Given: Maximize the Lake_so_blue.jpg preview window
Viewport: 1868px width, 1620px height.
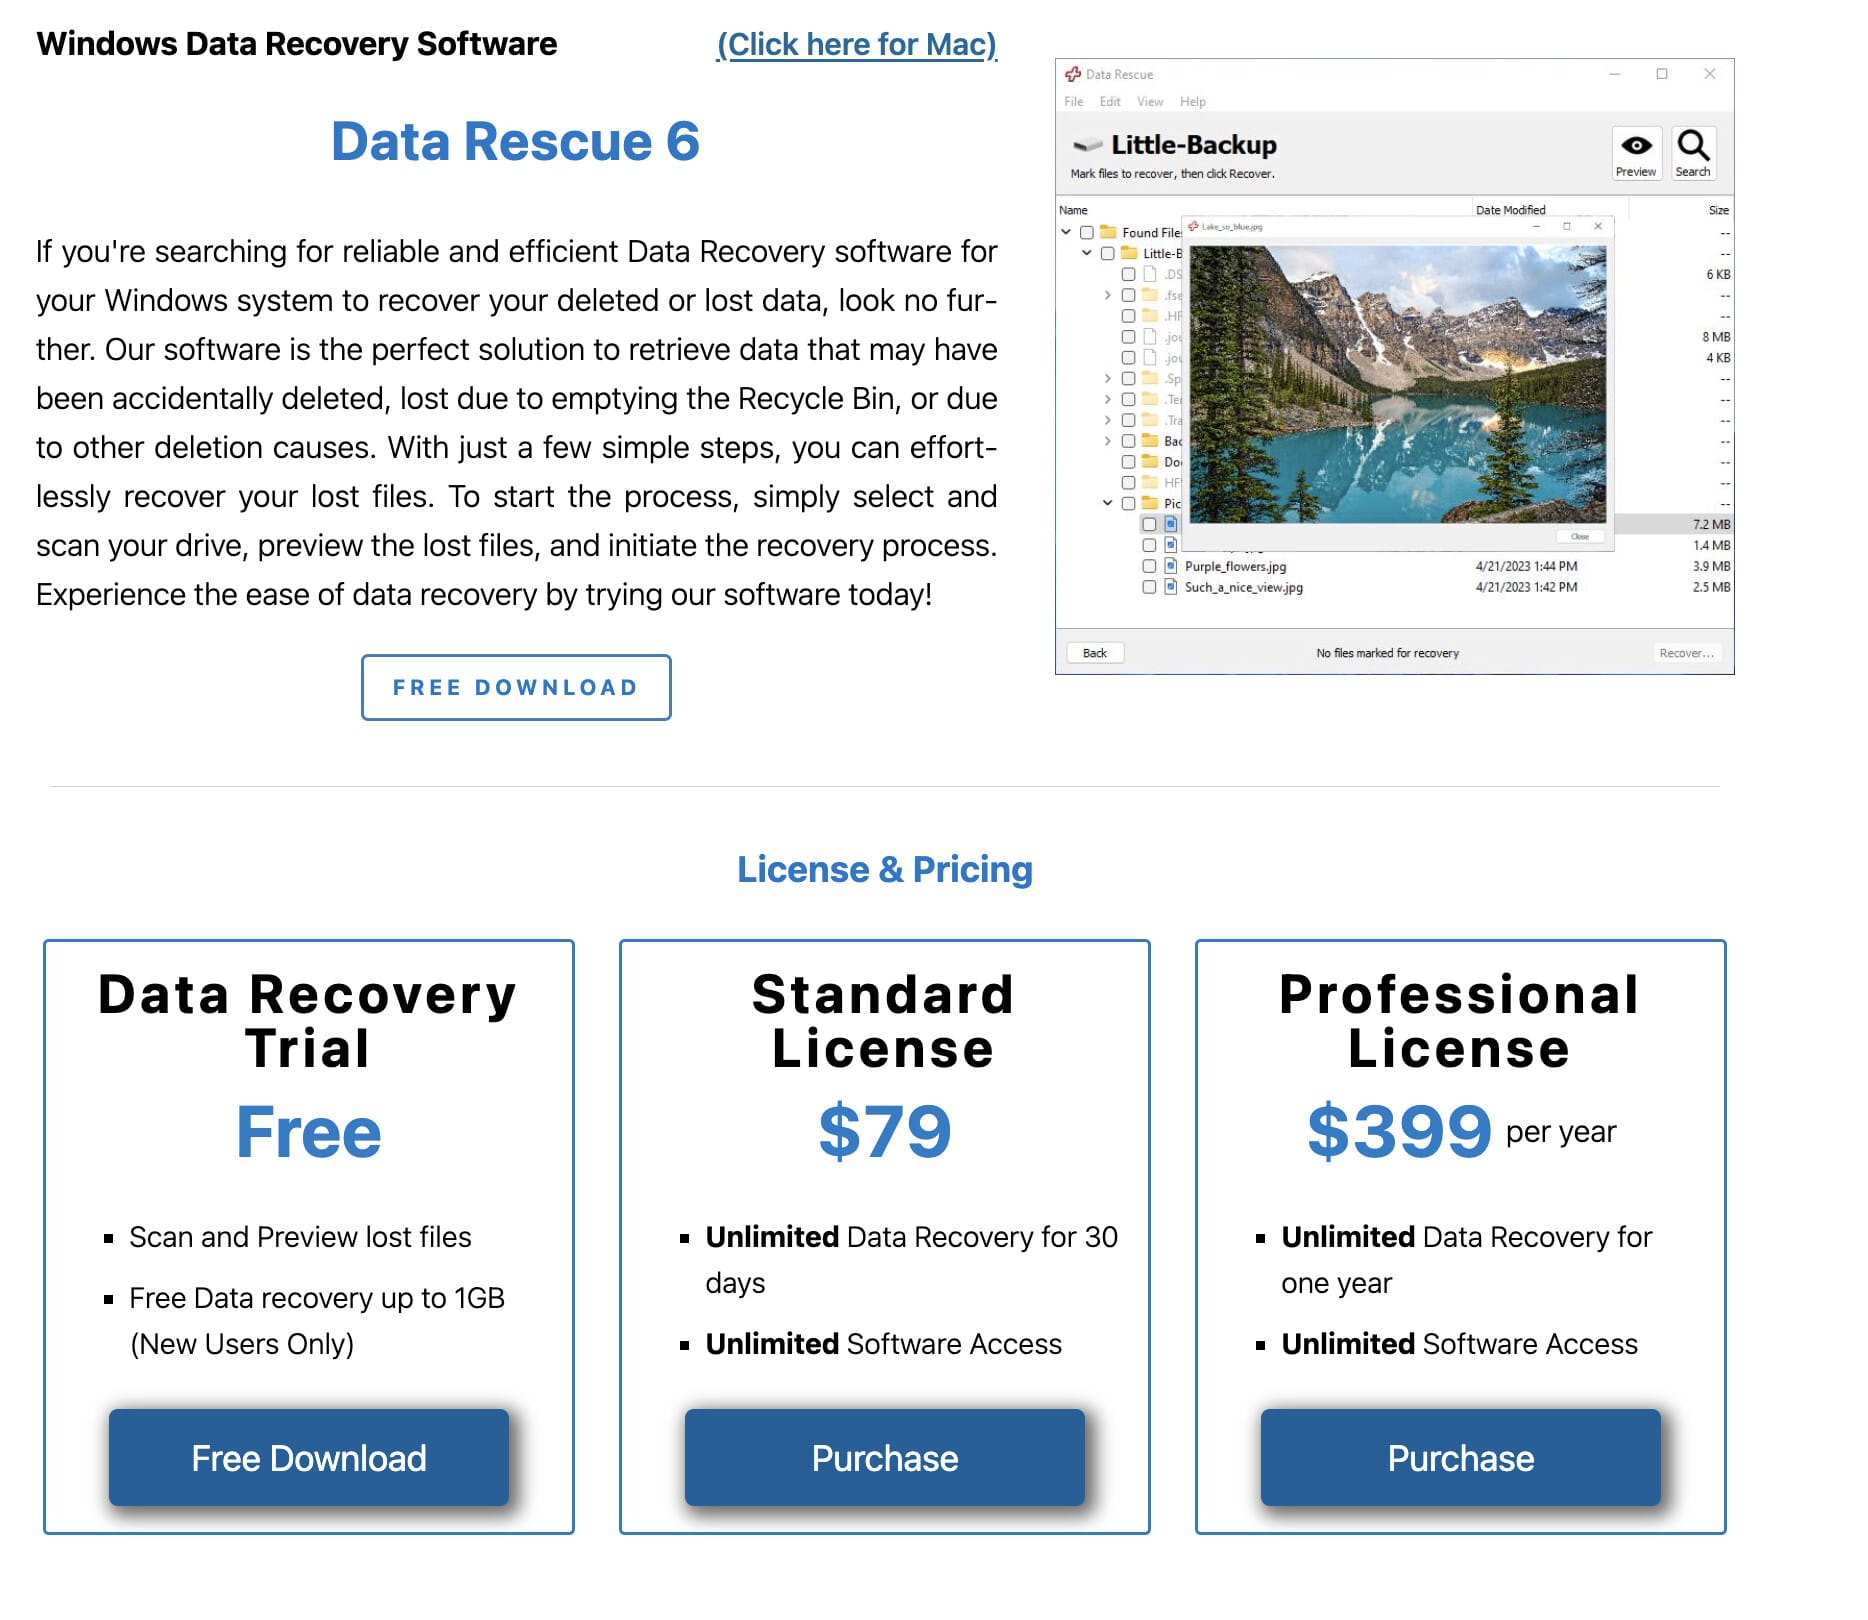Looking at the screenshot, I should coord(1567,226).
